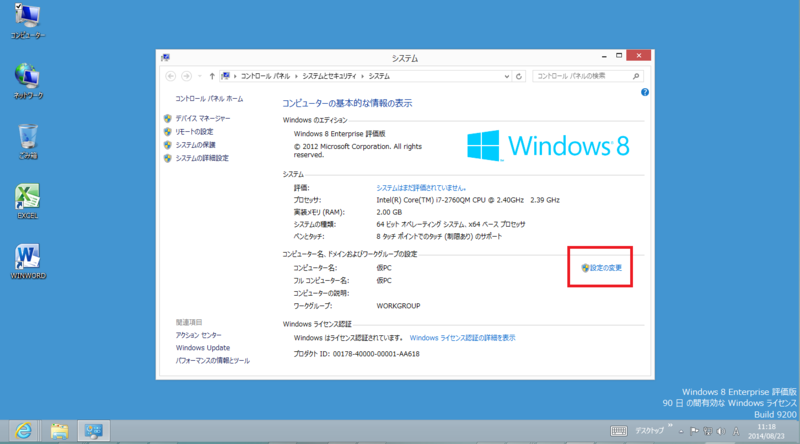This screenshot has height=444, width=800.
Task: Open リモートの設定
Action: pos(194,132)
